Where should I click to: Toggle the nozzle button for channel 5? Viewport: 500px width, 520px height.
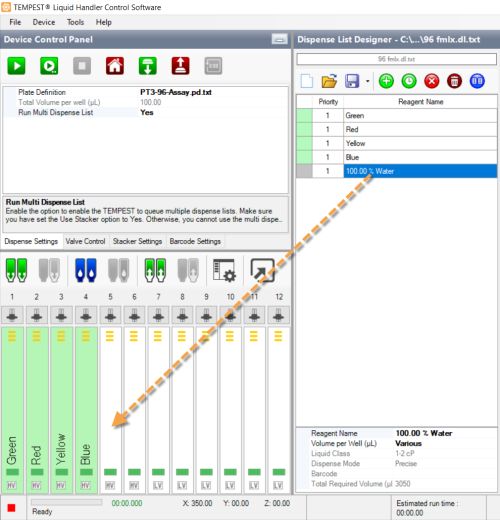pyautogui.click(x=110, y=315)
